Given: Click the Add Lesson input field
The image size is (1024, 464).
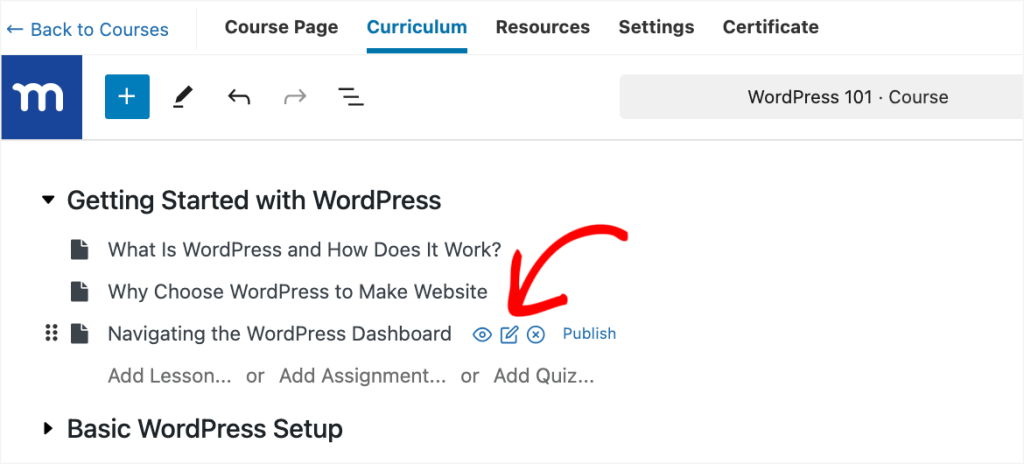Looking at the screenshot, I should 170,376.
